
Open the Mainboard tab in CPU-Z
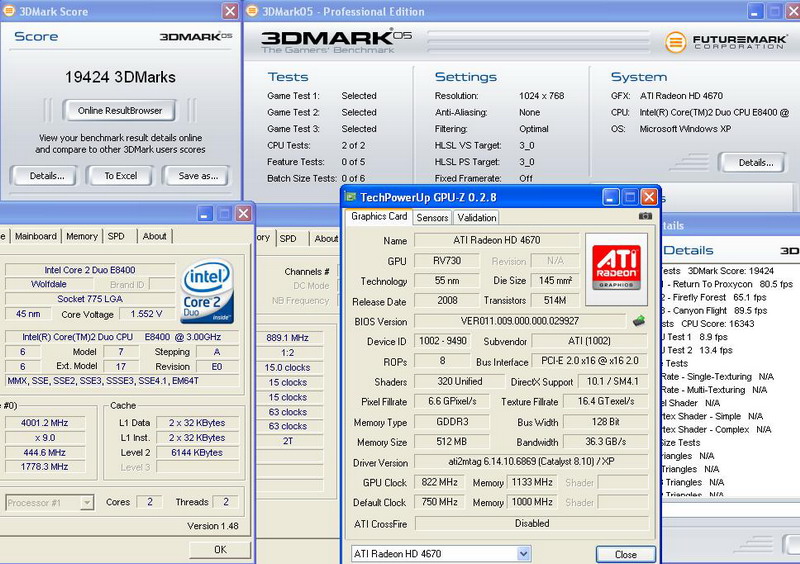[x=36, y=236]
